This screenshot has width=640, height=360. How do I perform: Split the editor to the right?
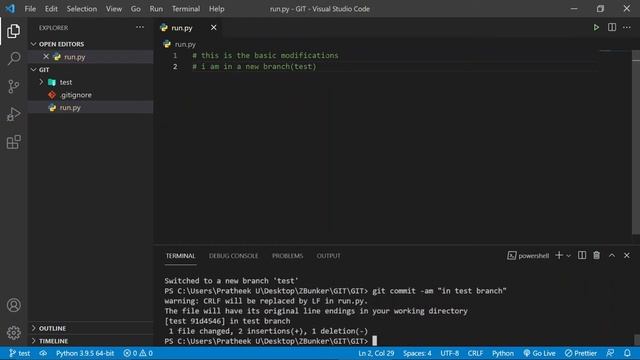tap(611, 27)
